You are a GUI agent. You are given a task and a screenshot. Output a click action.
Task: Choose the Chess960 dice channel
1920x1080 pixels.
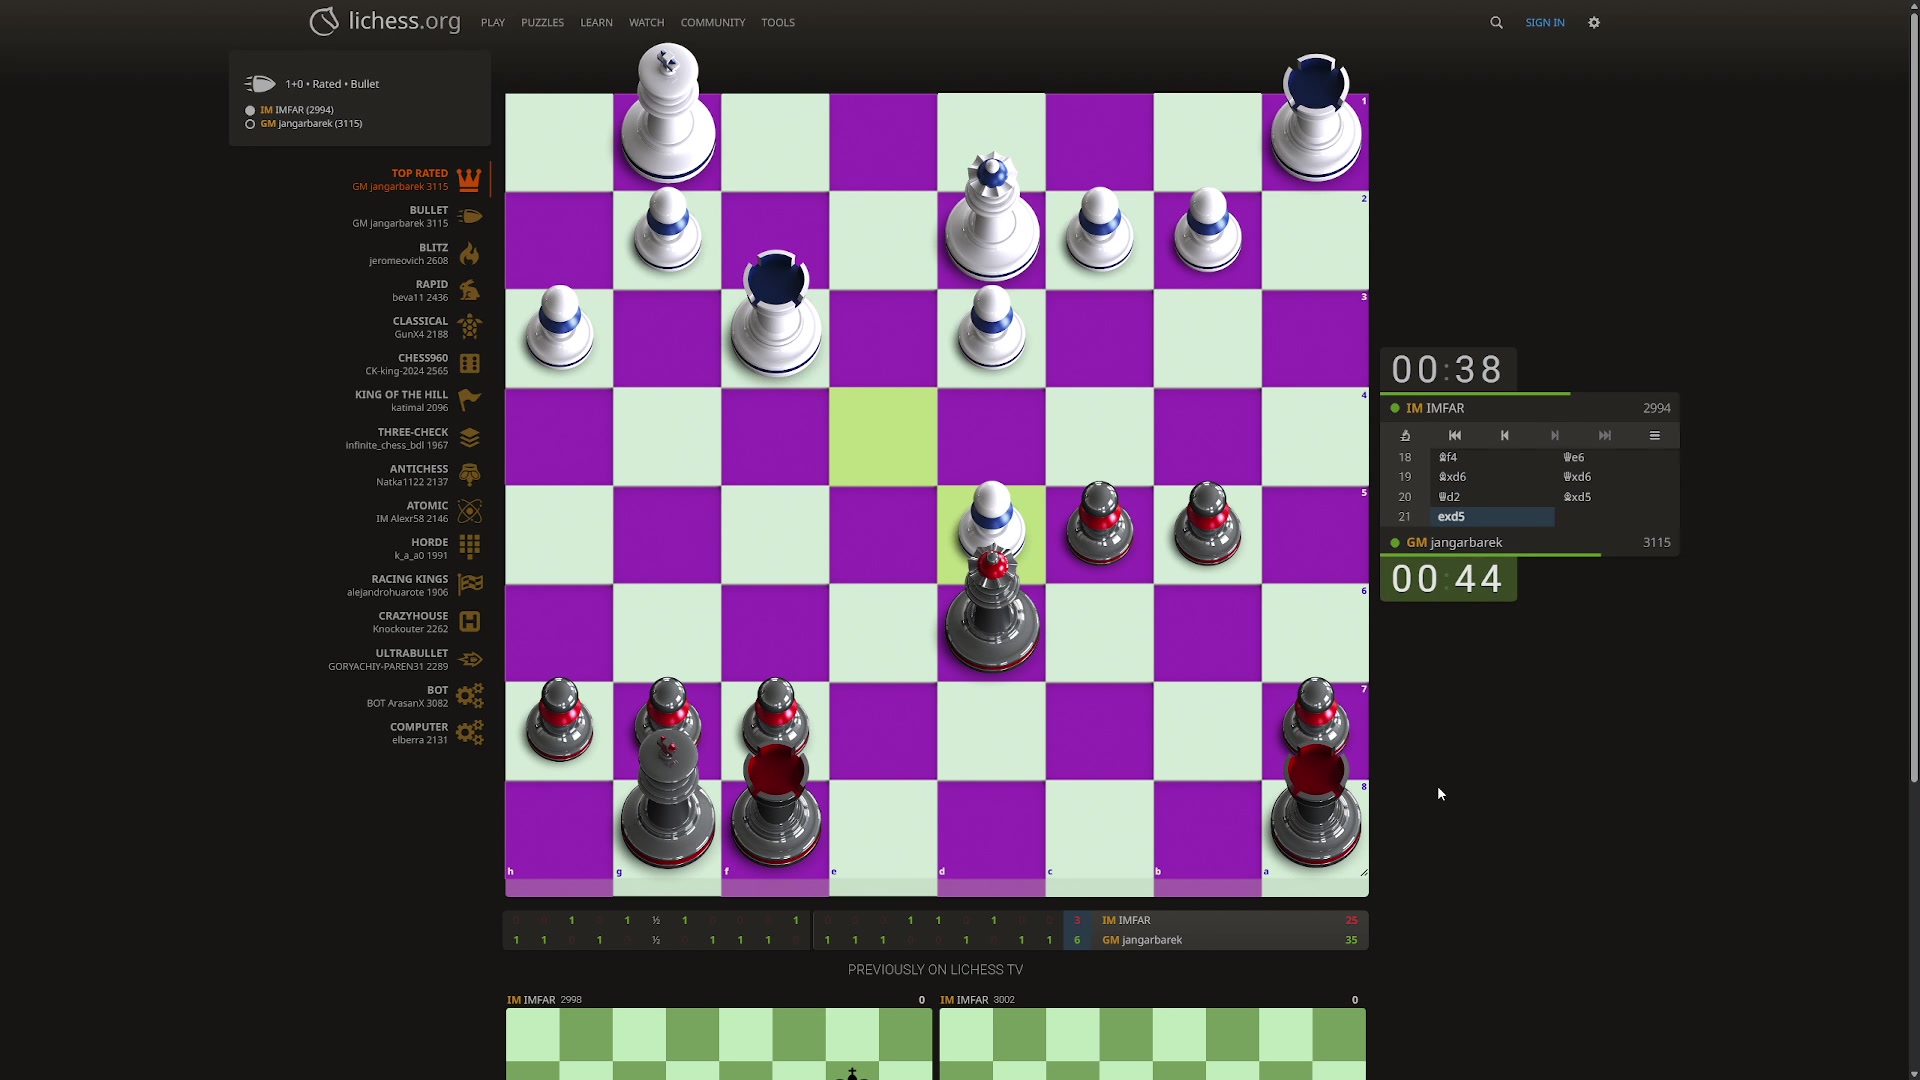click(x=469, y=364)
